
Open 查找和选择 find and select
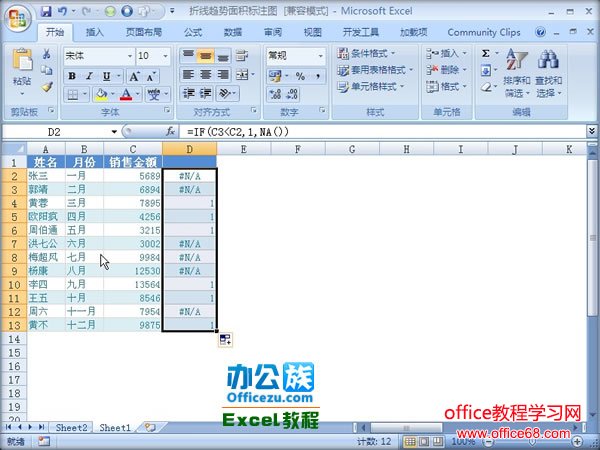(x=548, y=73)
